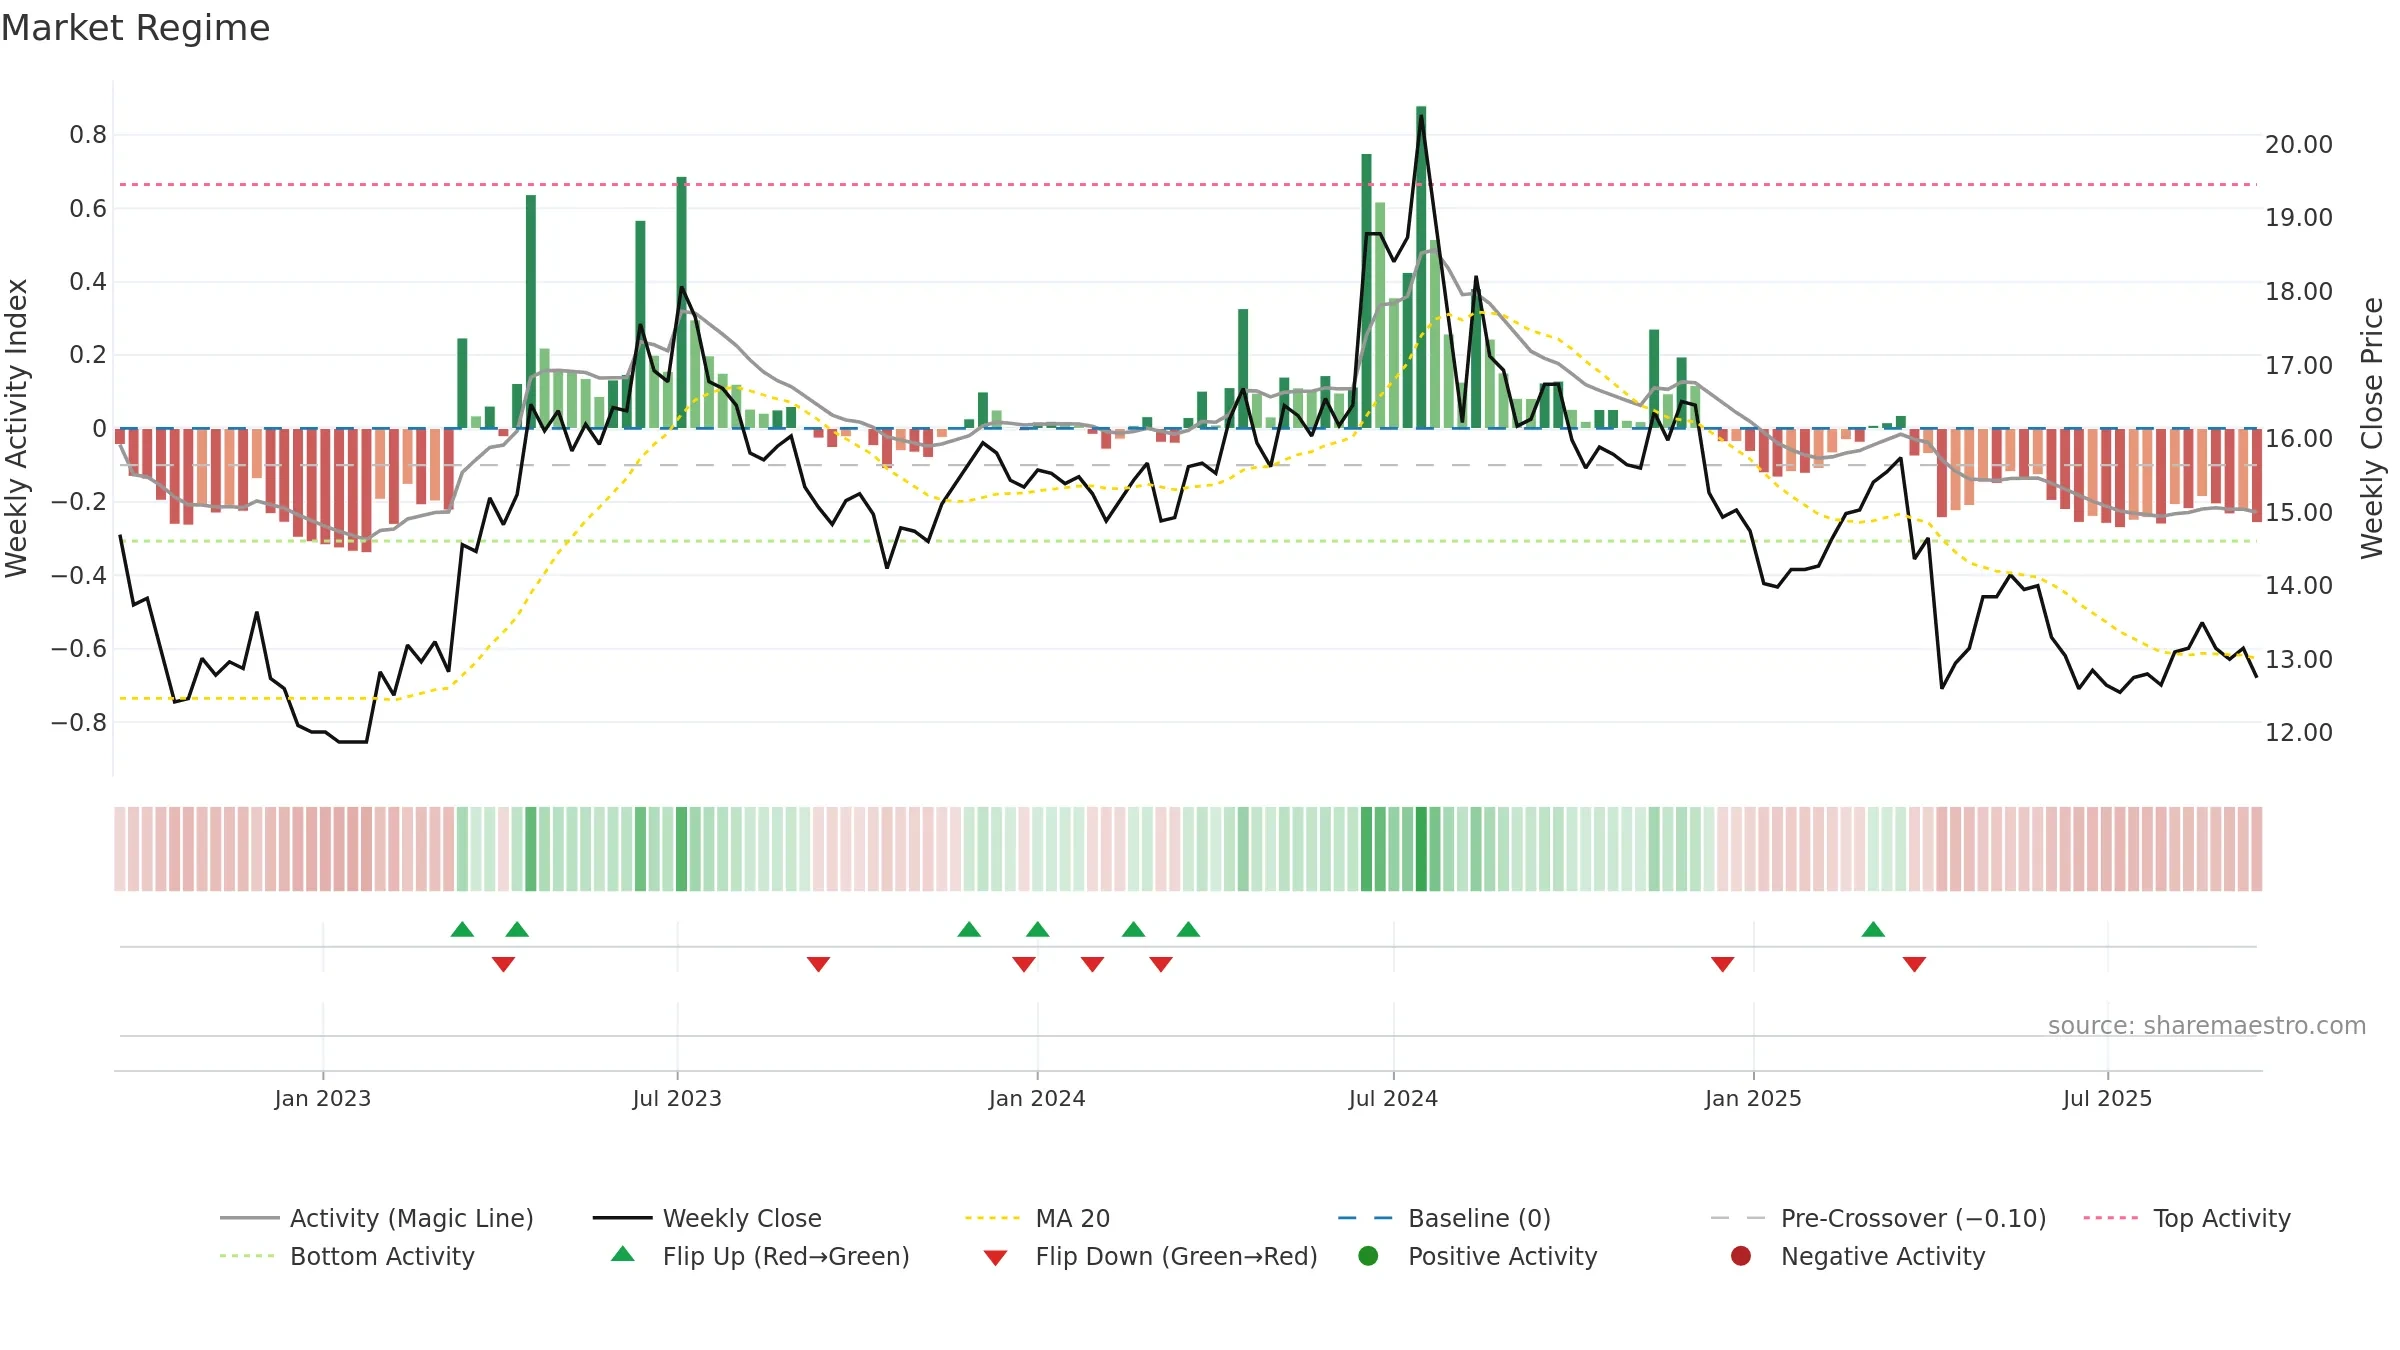Image resolution: width=2400 pixels, height=1350 pixels.
Task: Click the Pre-Crossover (−0.10) legend label
Action: (1913, 1218)
